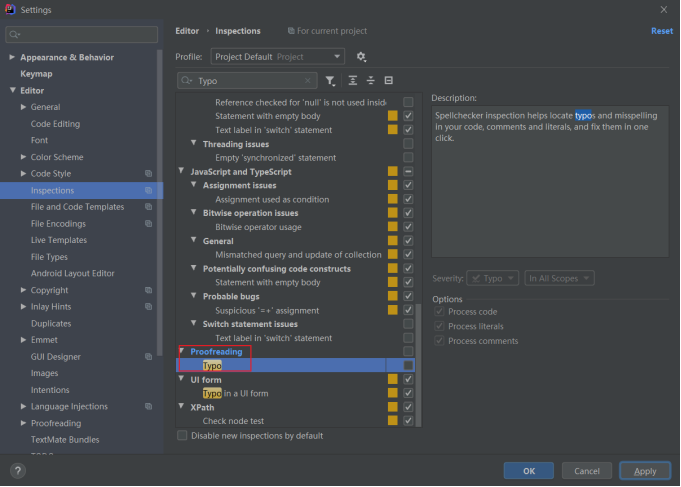Click project icon beside Copyright

point(149,290)
